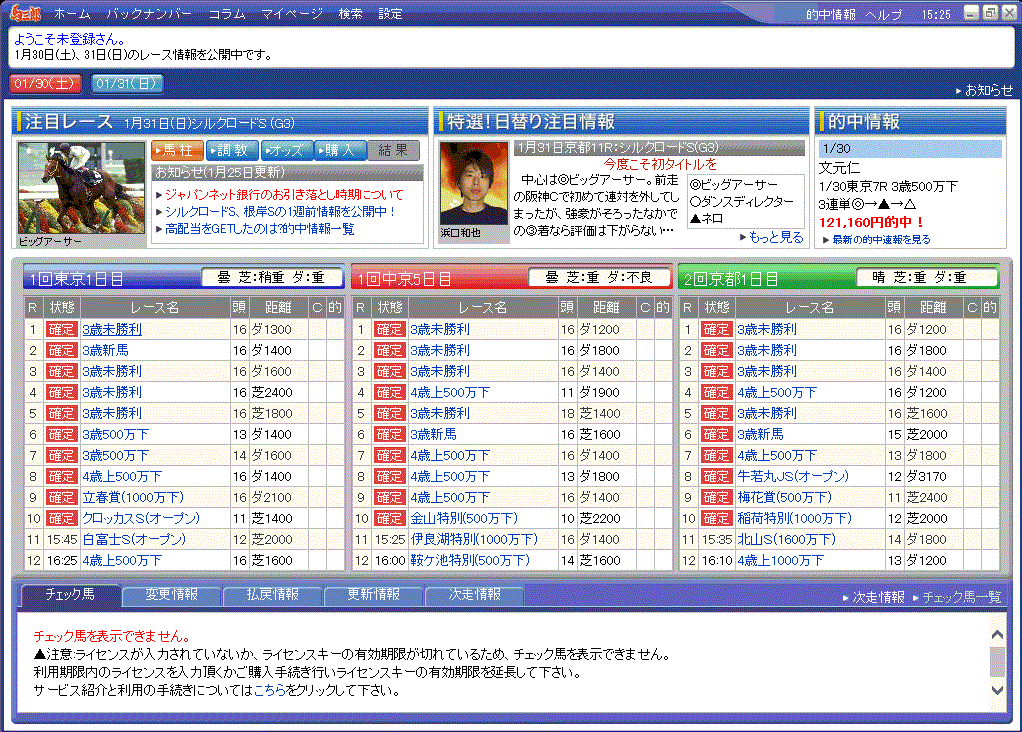Image resolution: width=1022 pixels, height=732 pixels.
Task: Switch to the 01/31(日) date toggle
Action: (127, 84)
